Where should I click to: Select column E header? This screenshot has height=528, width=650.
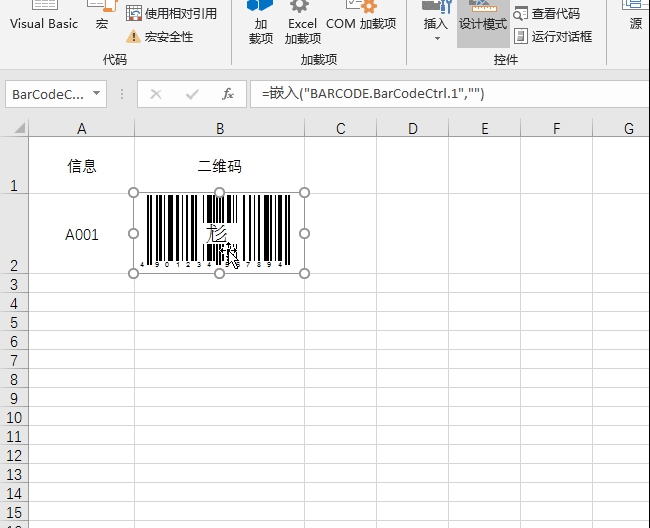pos(485,128)
